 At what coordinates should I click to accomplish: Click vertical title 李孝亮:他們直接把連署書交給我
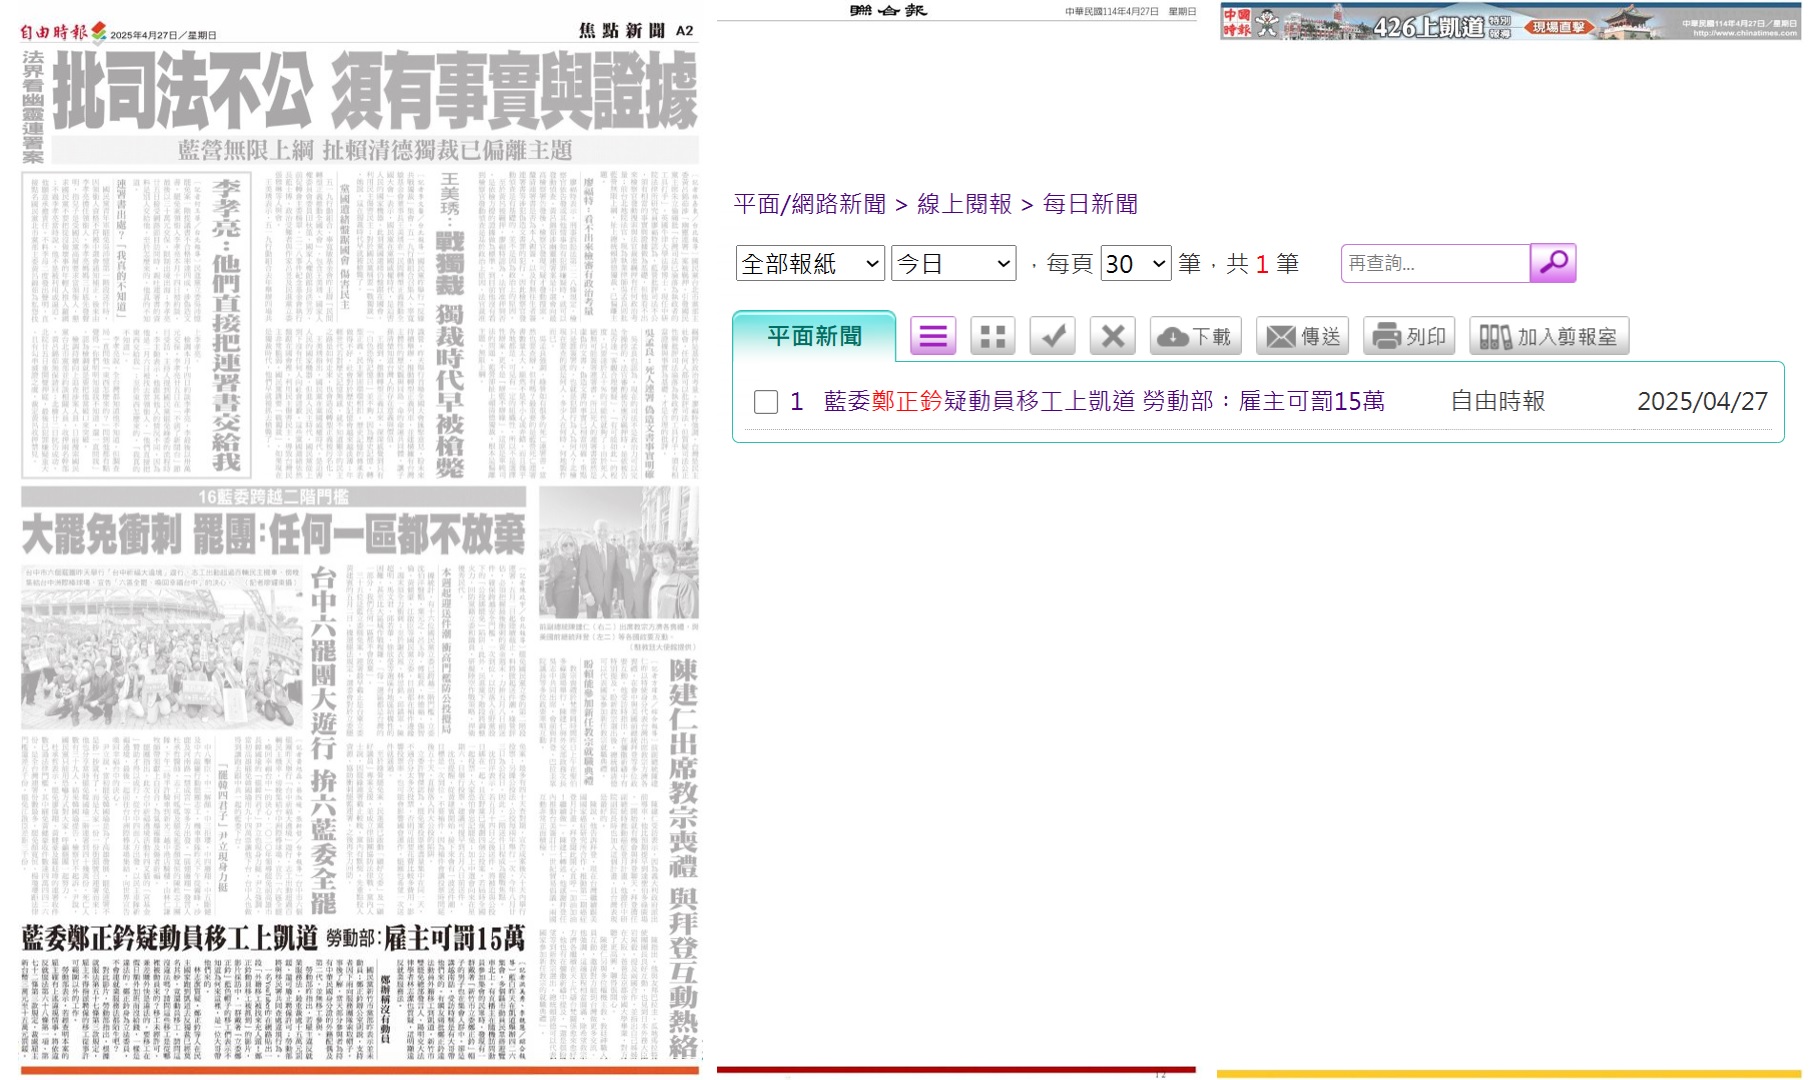(x=226, y=325)
